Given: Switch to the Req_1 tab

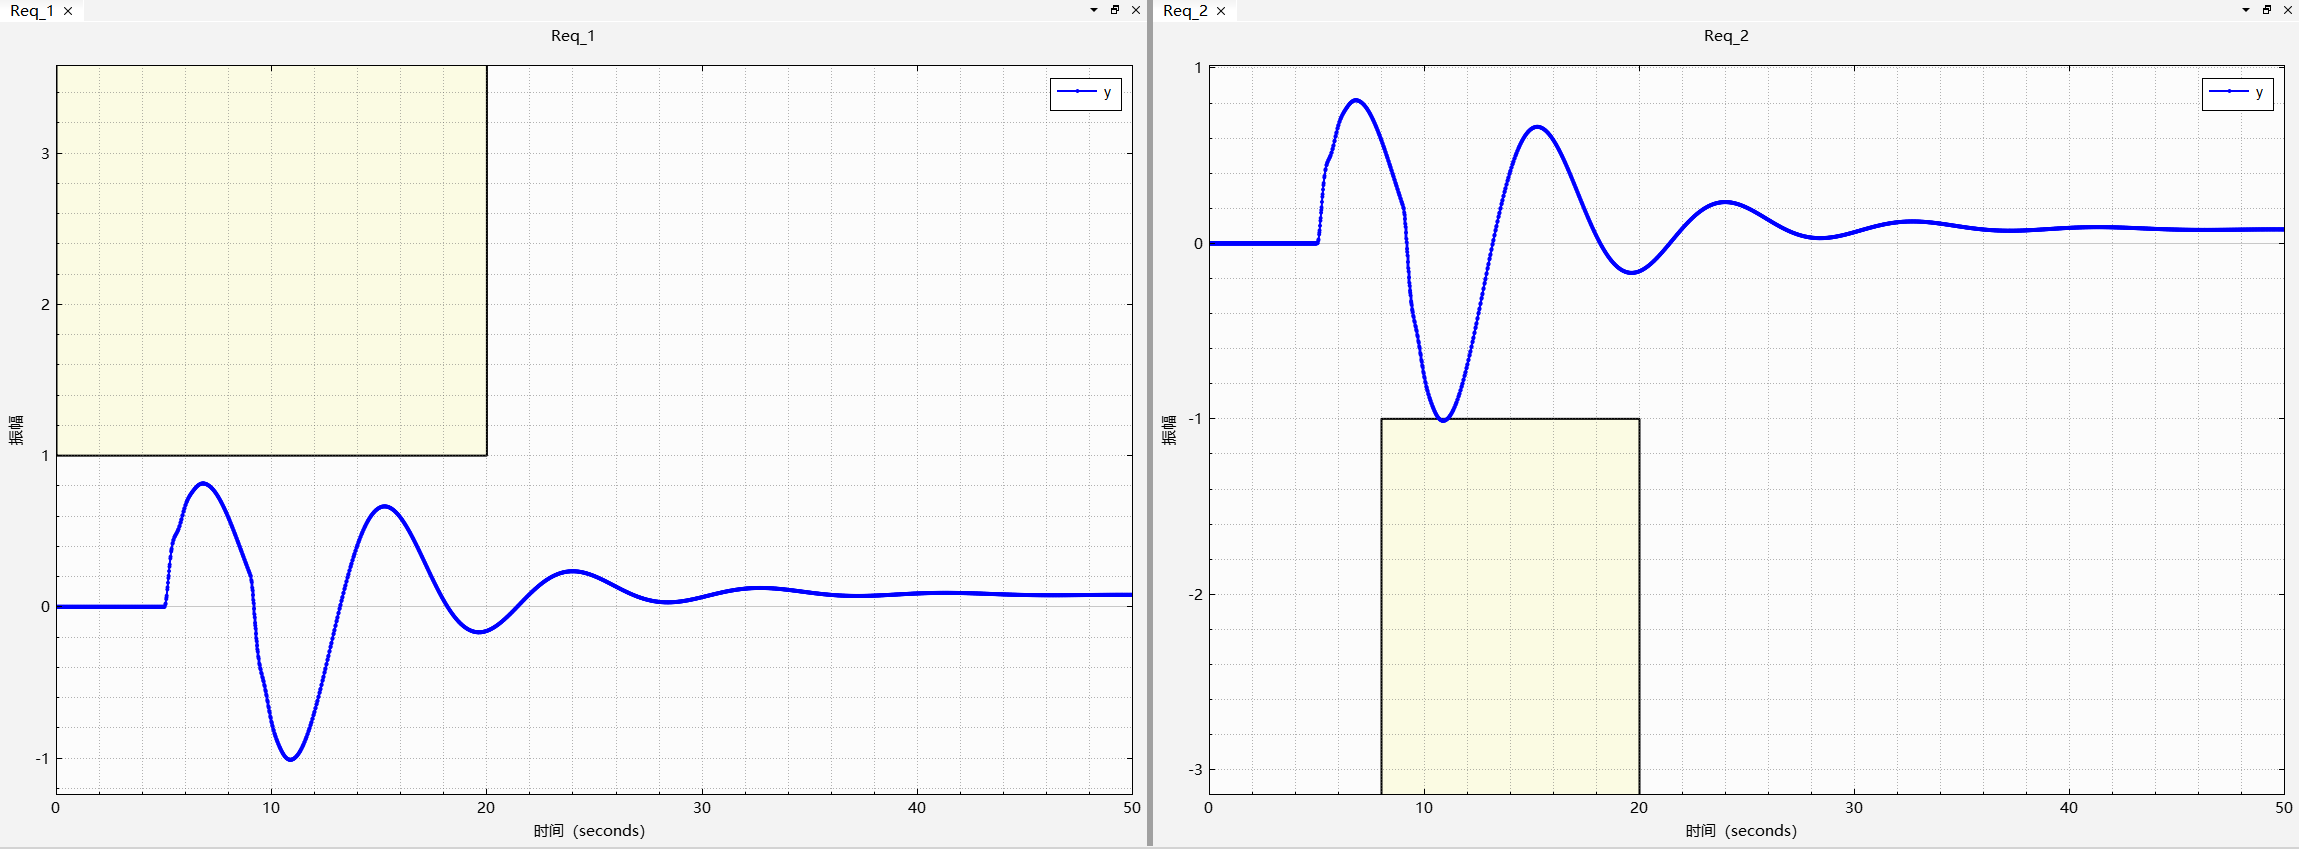Looking at the screenshot, I should coord(30,11).
